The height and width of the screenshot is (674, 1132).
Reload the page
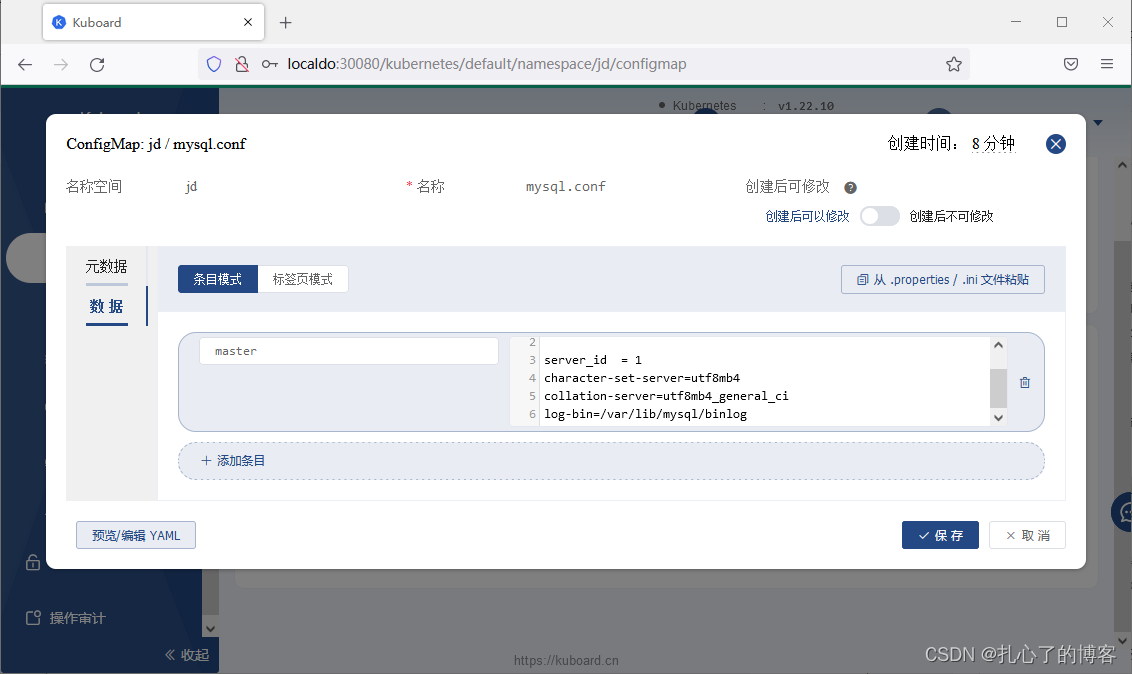click(x=97, y=64)
